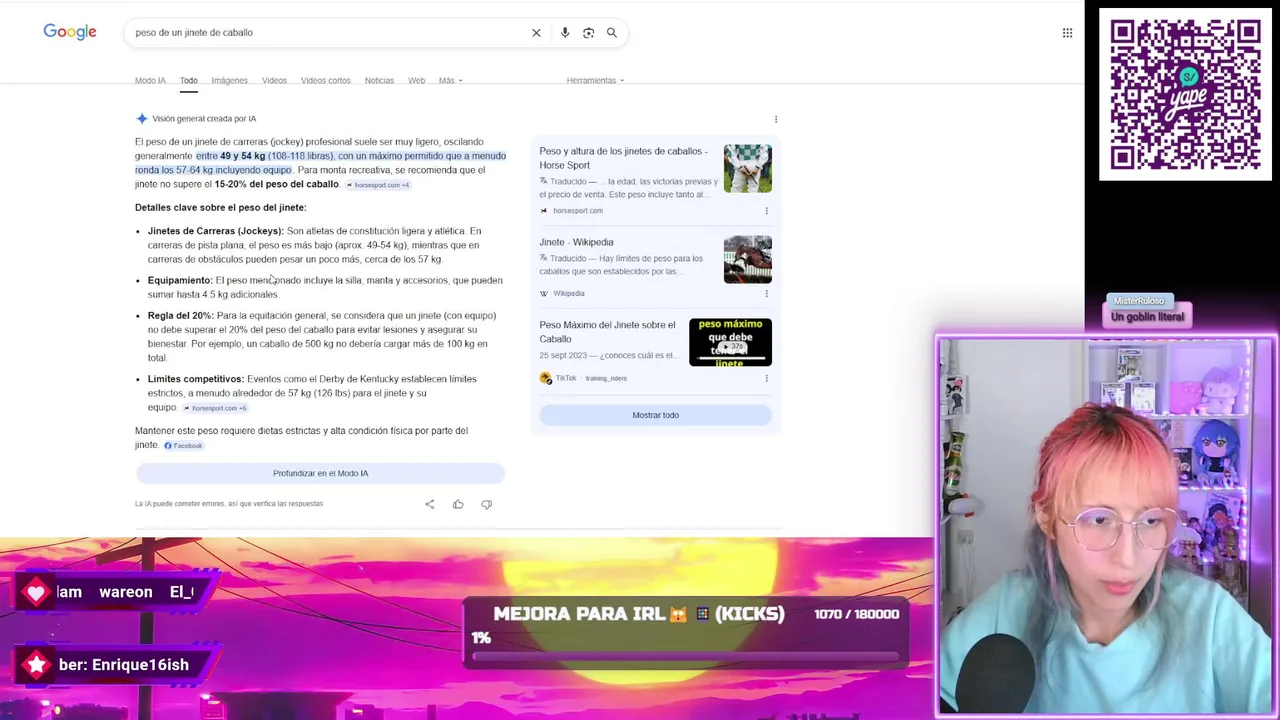Open Jinete - Wikipedia link
Image resolution: width=1280 pixels, height=720 pixels.
pyautogui.click(x=576, y=242)
